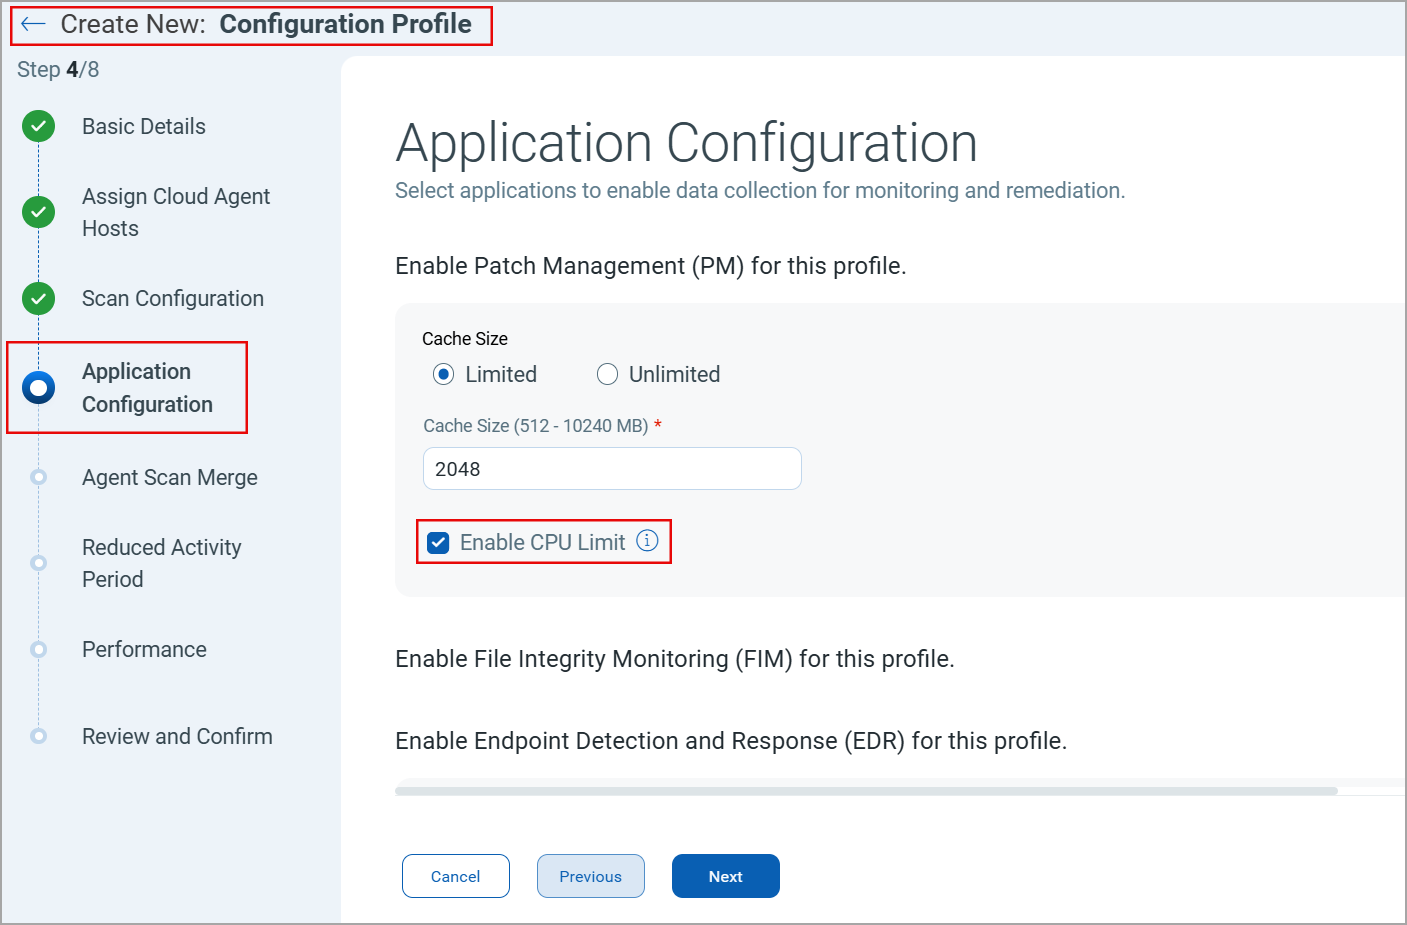Click the Next button
The width and height of the screenshot is (1407, 925).
pyautogui.click(x=725, y=875)
